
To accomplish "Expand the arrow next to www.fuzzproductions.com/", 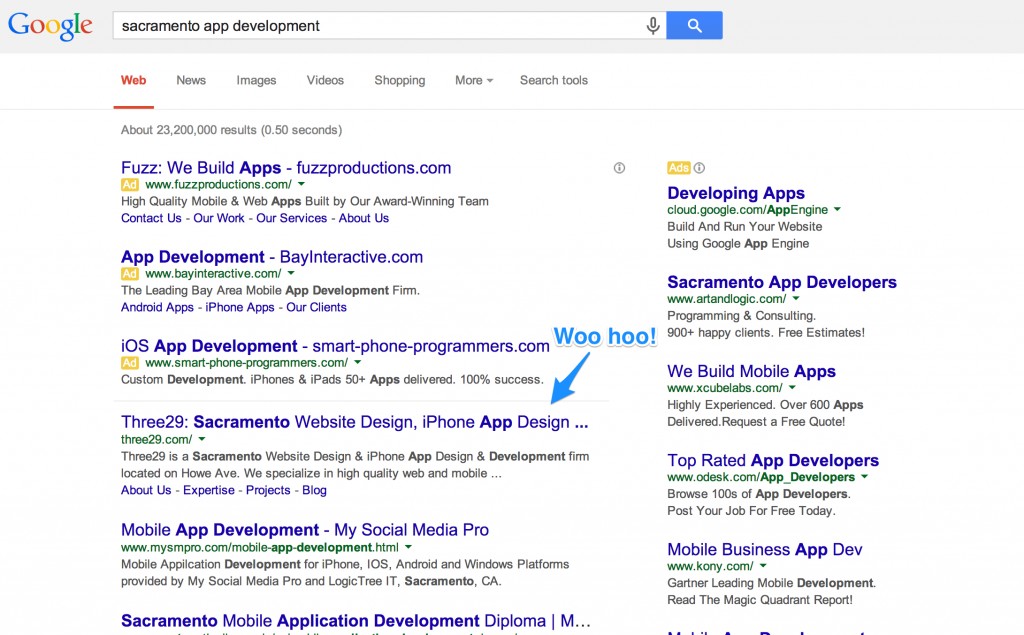I will 302,185.
